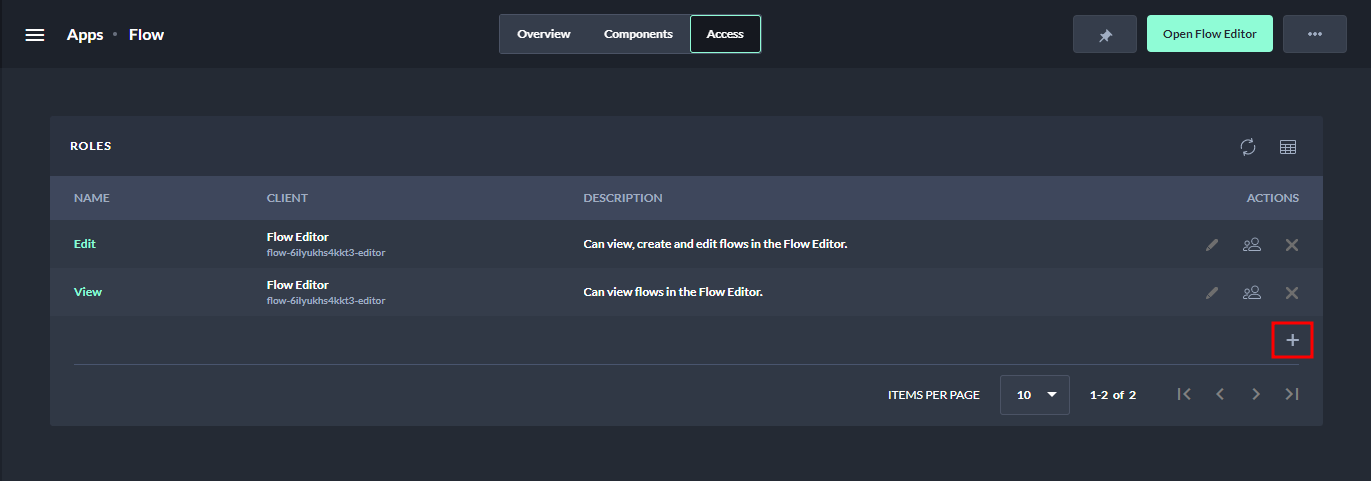Screen dimensions: 1371x481
Task: Click the pin icon button
Action: (1105, 35)
